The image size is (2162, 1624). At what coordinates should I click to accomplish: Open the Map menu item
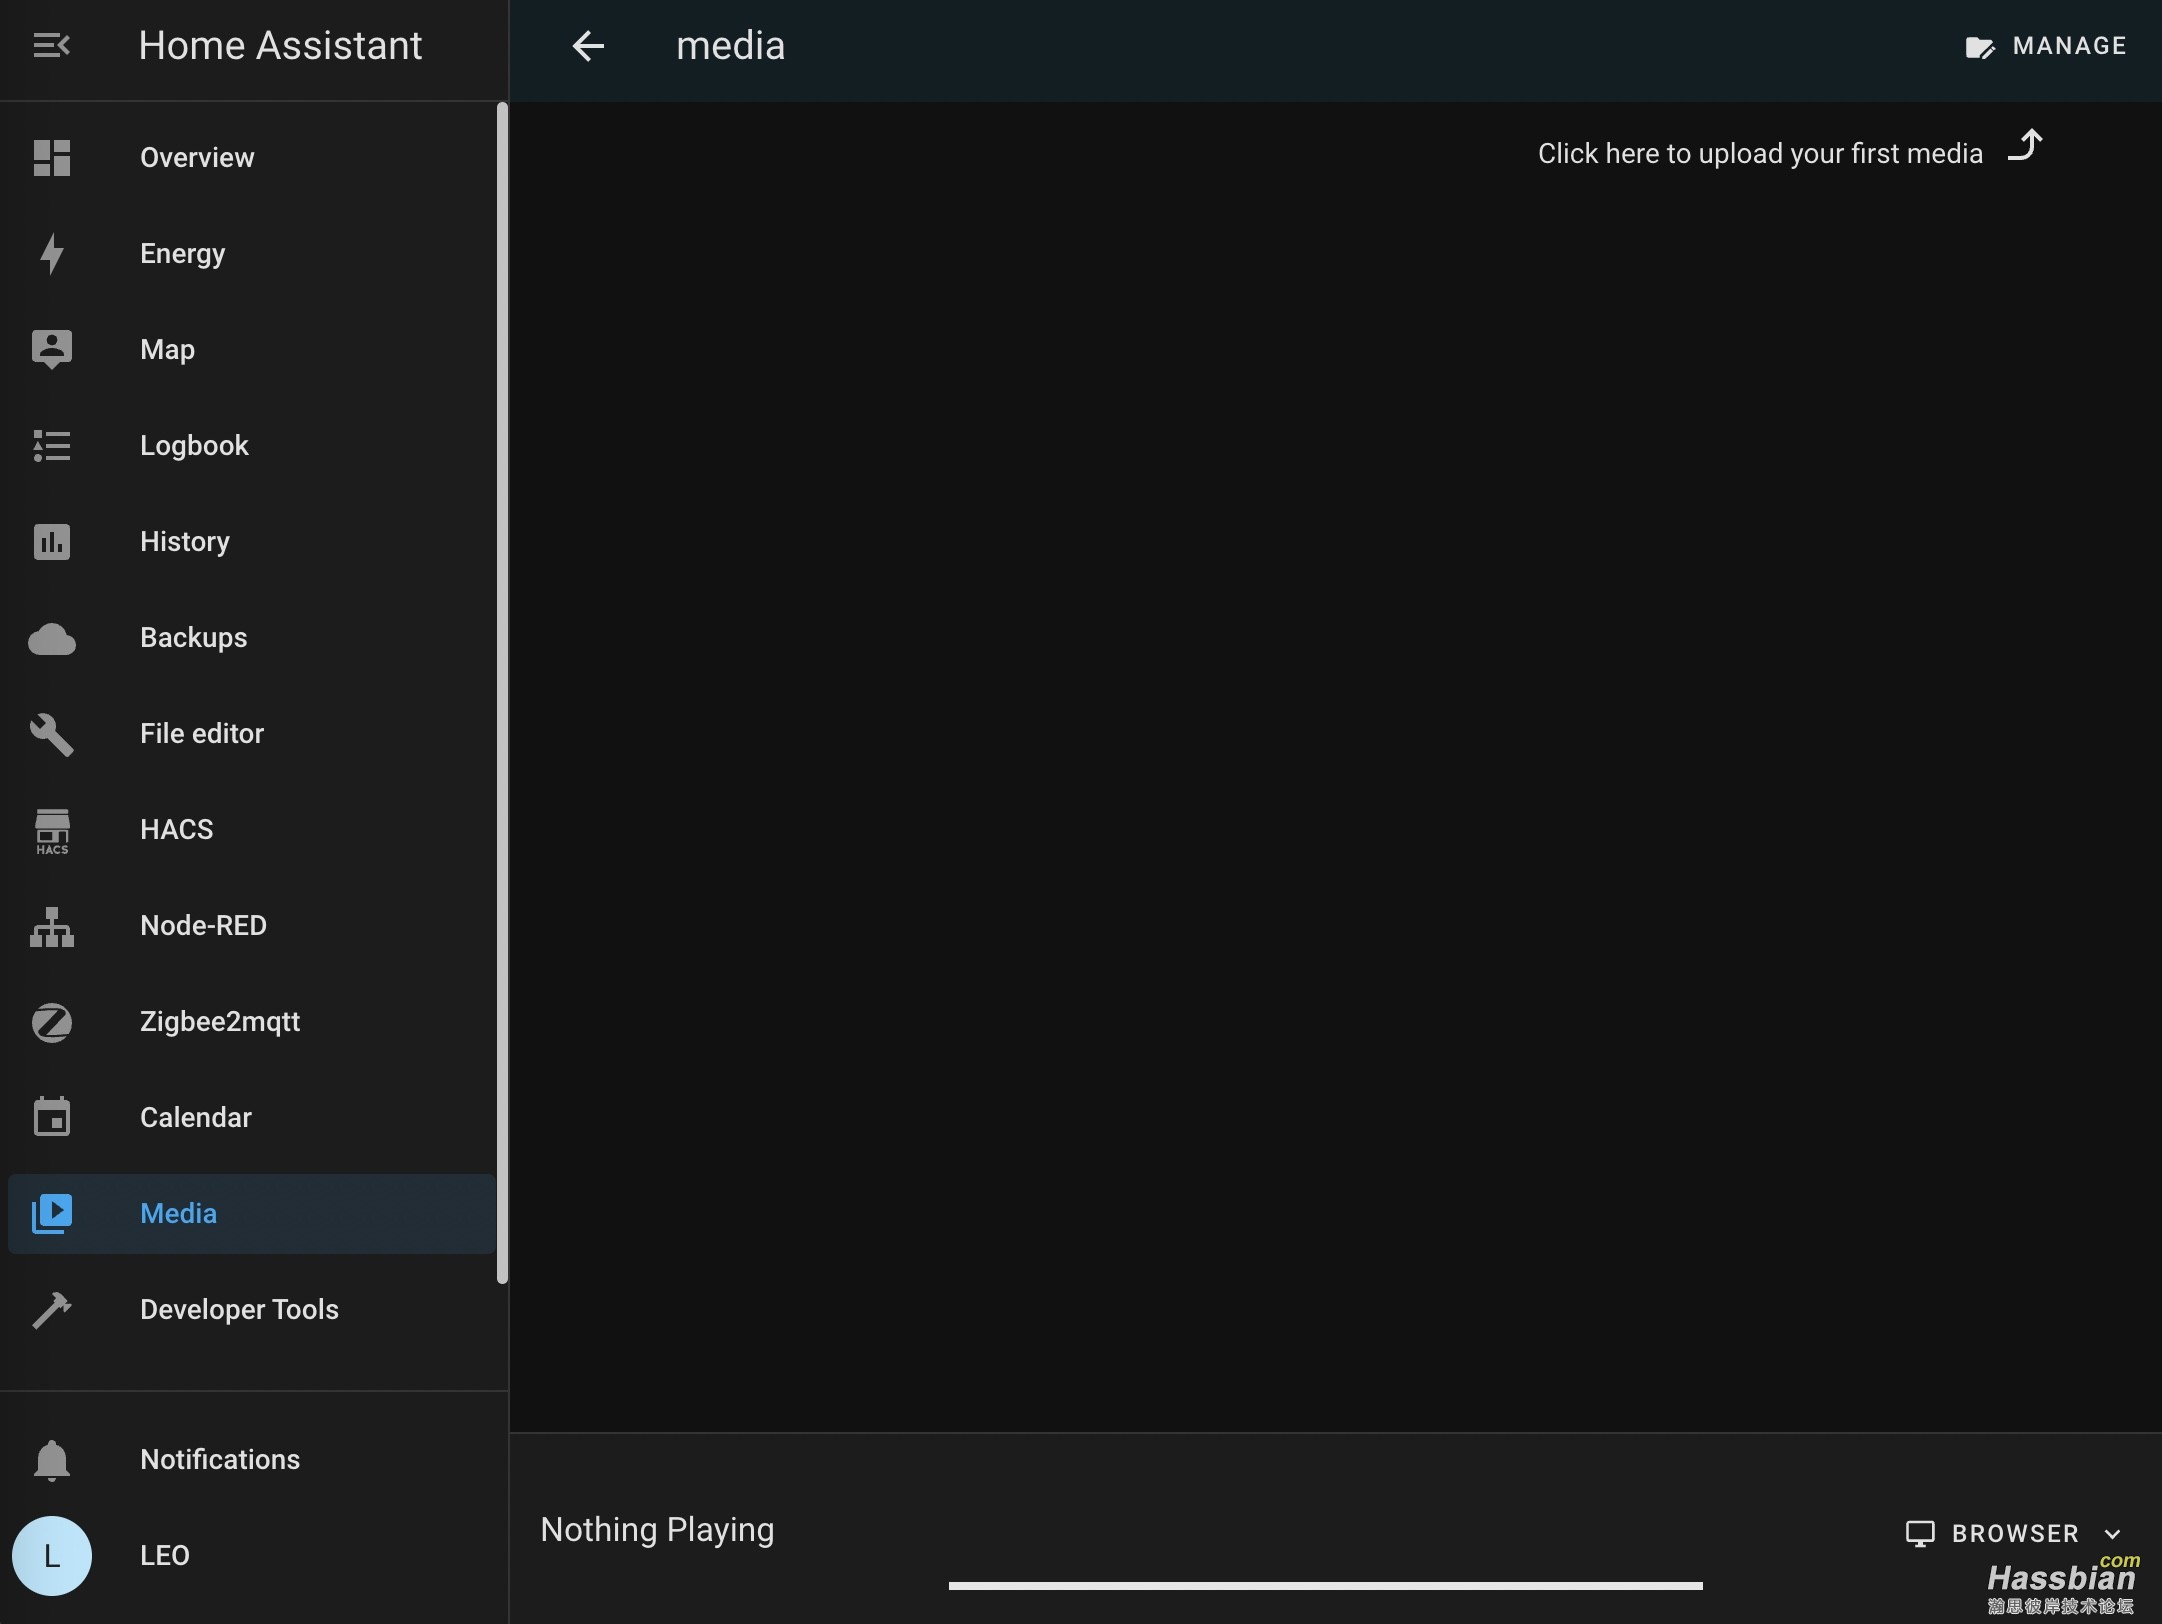click(x=252, y=350)
